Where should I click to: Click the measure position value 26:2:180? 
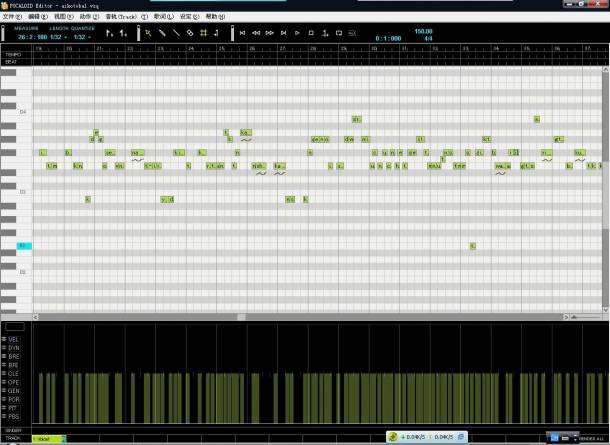(32, 37)
